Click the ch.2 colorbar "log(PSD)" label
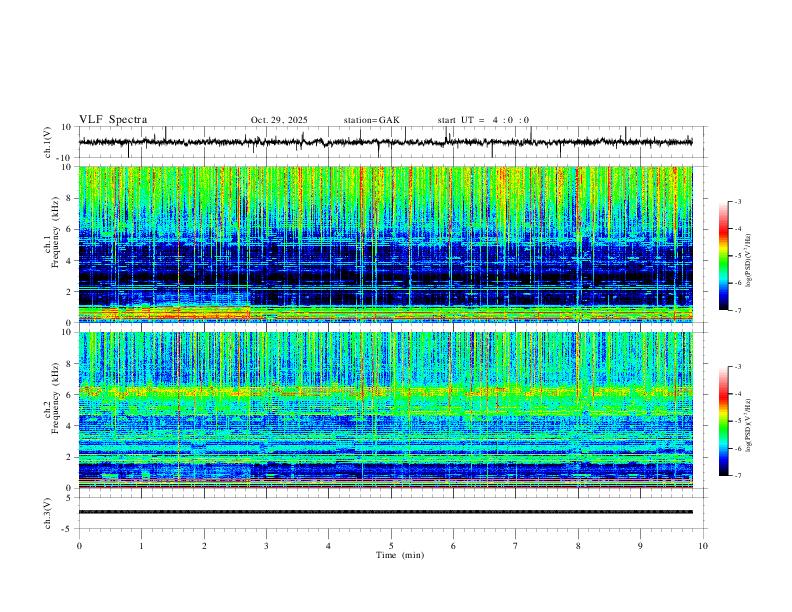Screen dimensions: 792x612 click(749, 425)
